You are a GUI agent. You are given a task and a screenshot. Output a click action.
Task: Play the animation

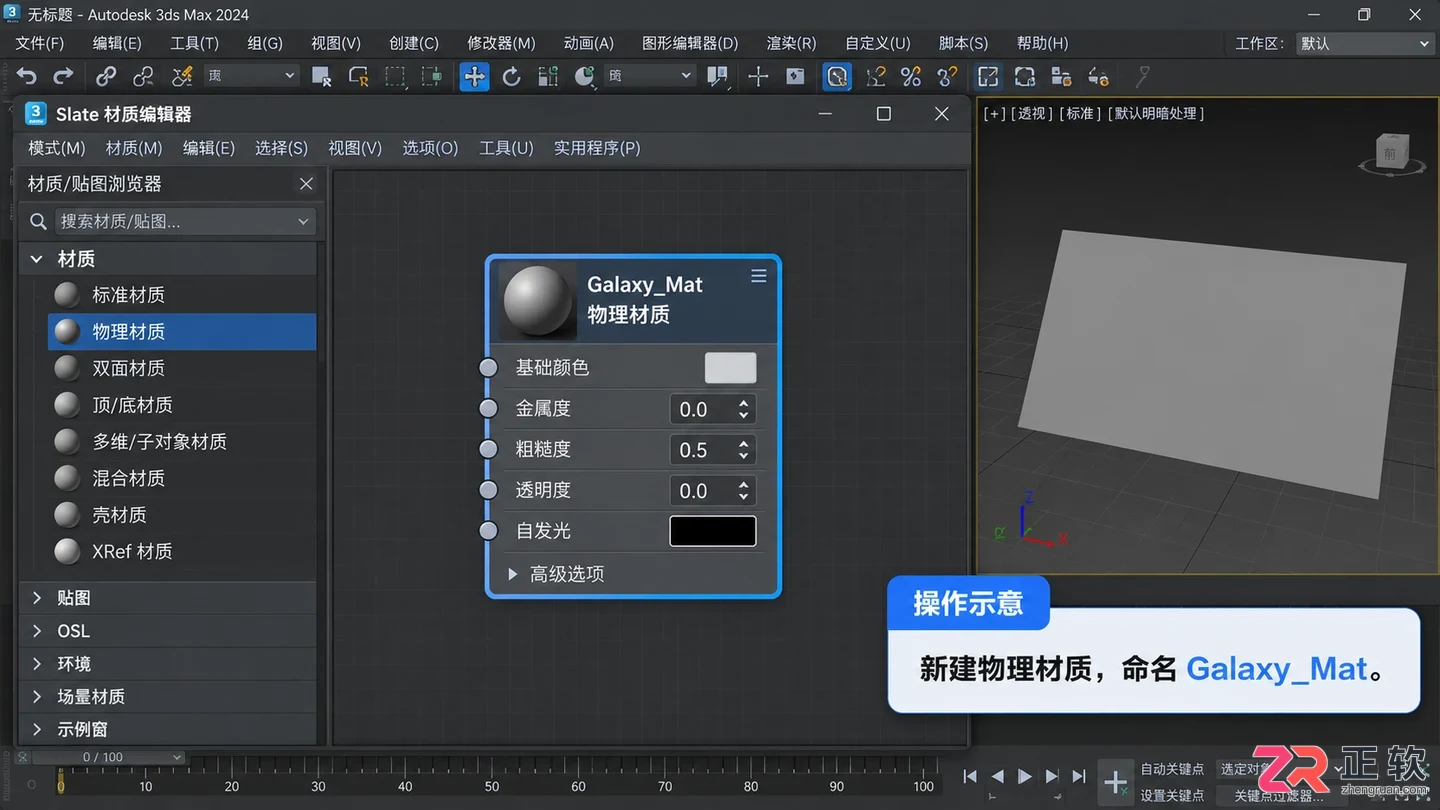pos(1024,776)
